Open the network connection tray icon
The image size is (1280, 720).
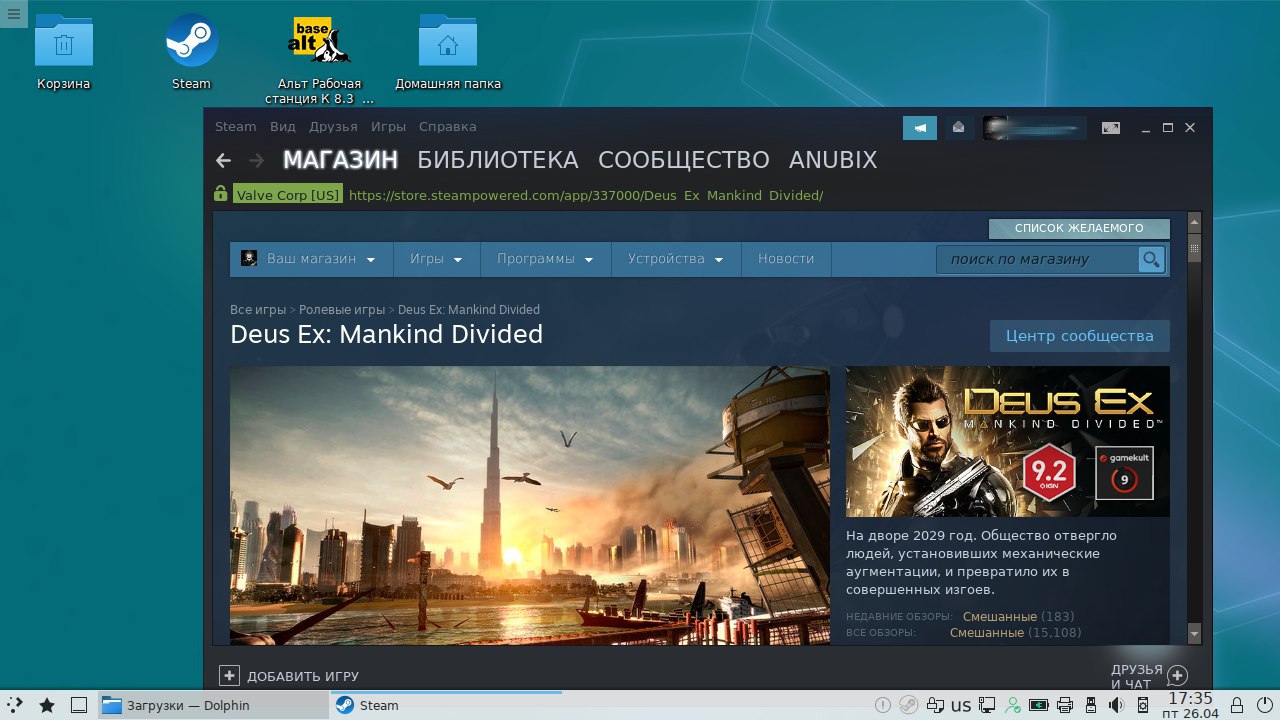[987, 705]
